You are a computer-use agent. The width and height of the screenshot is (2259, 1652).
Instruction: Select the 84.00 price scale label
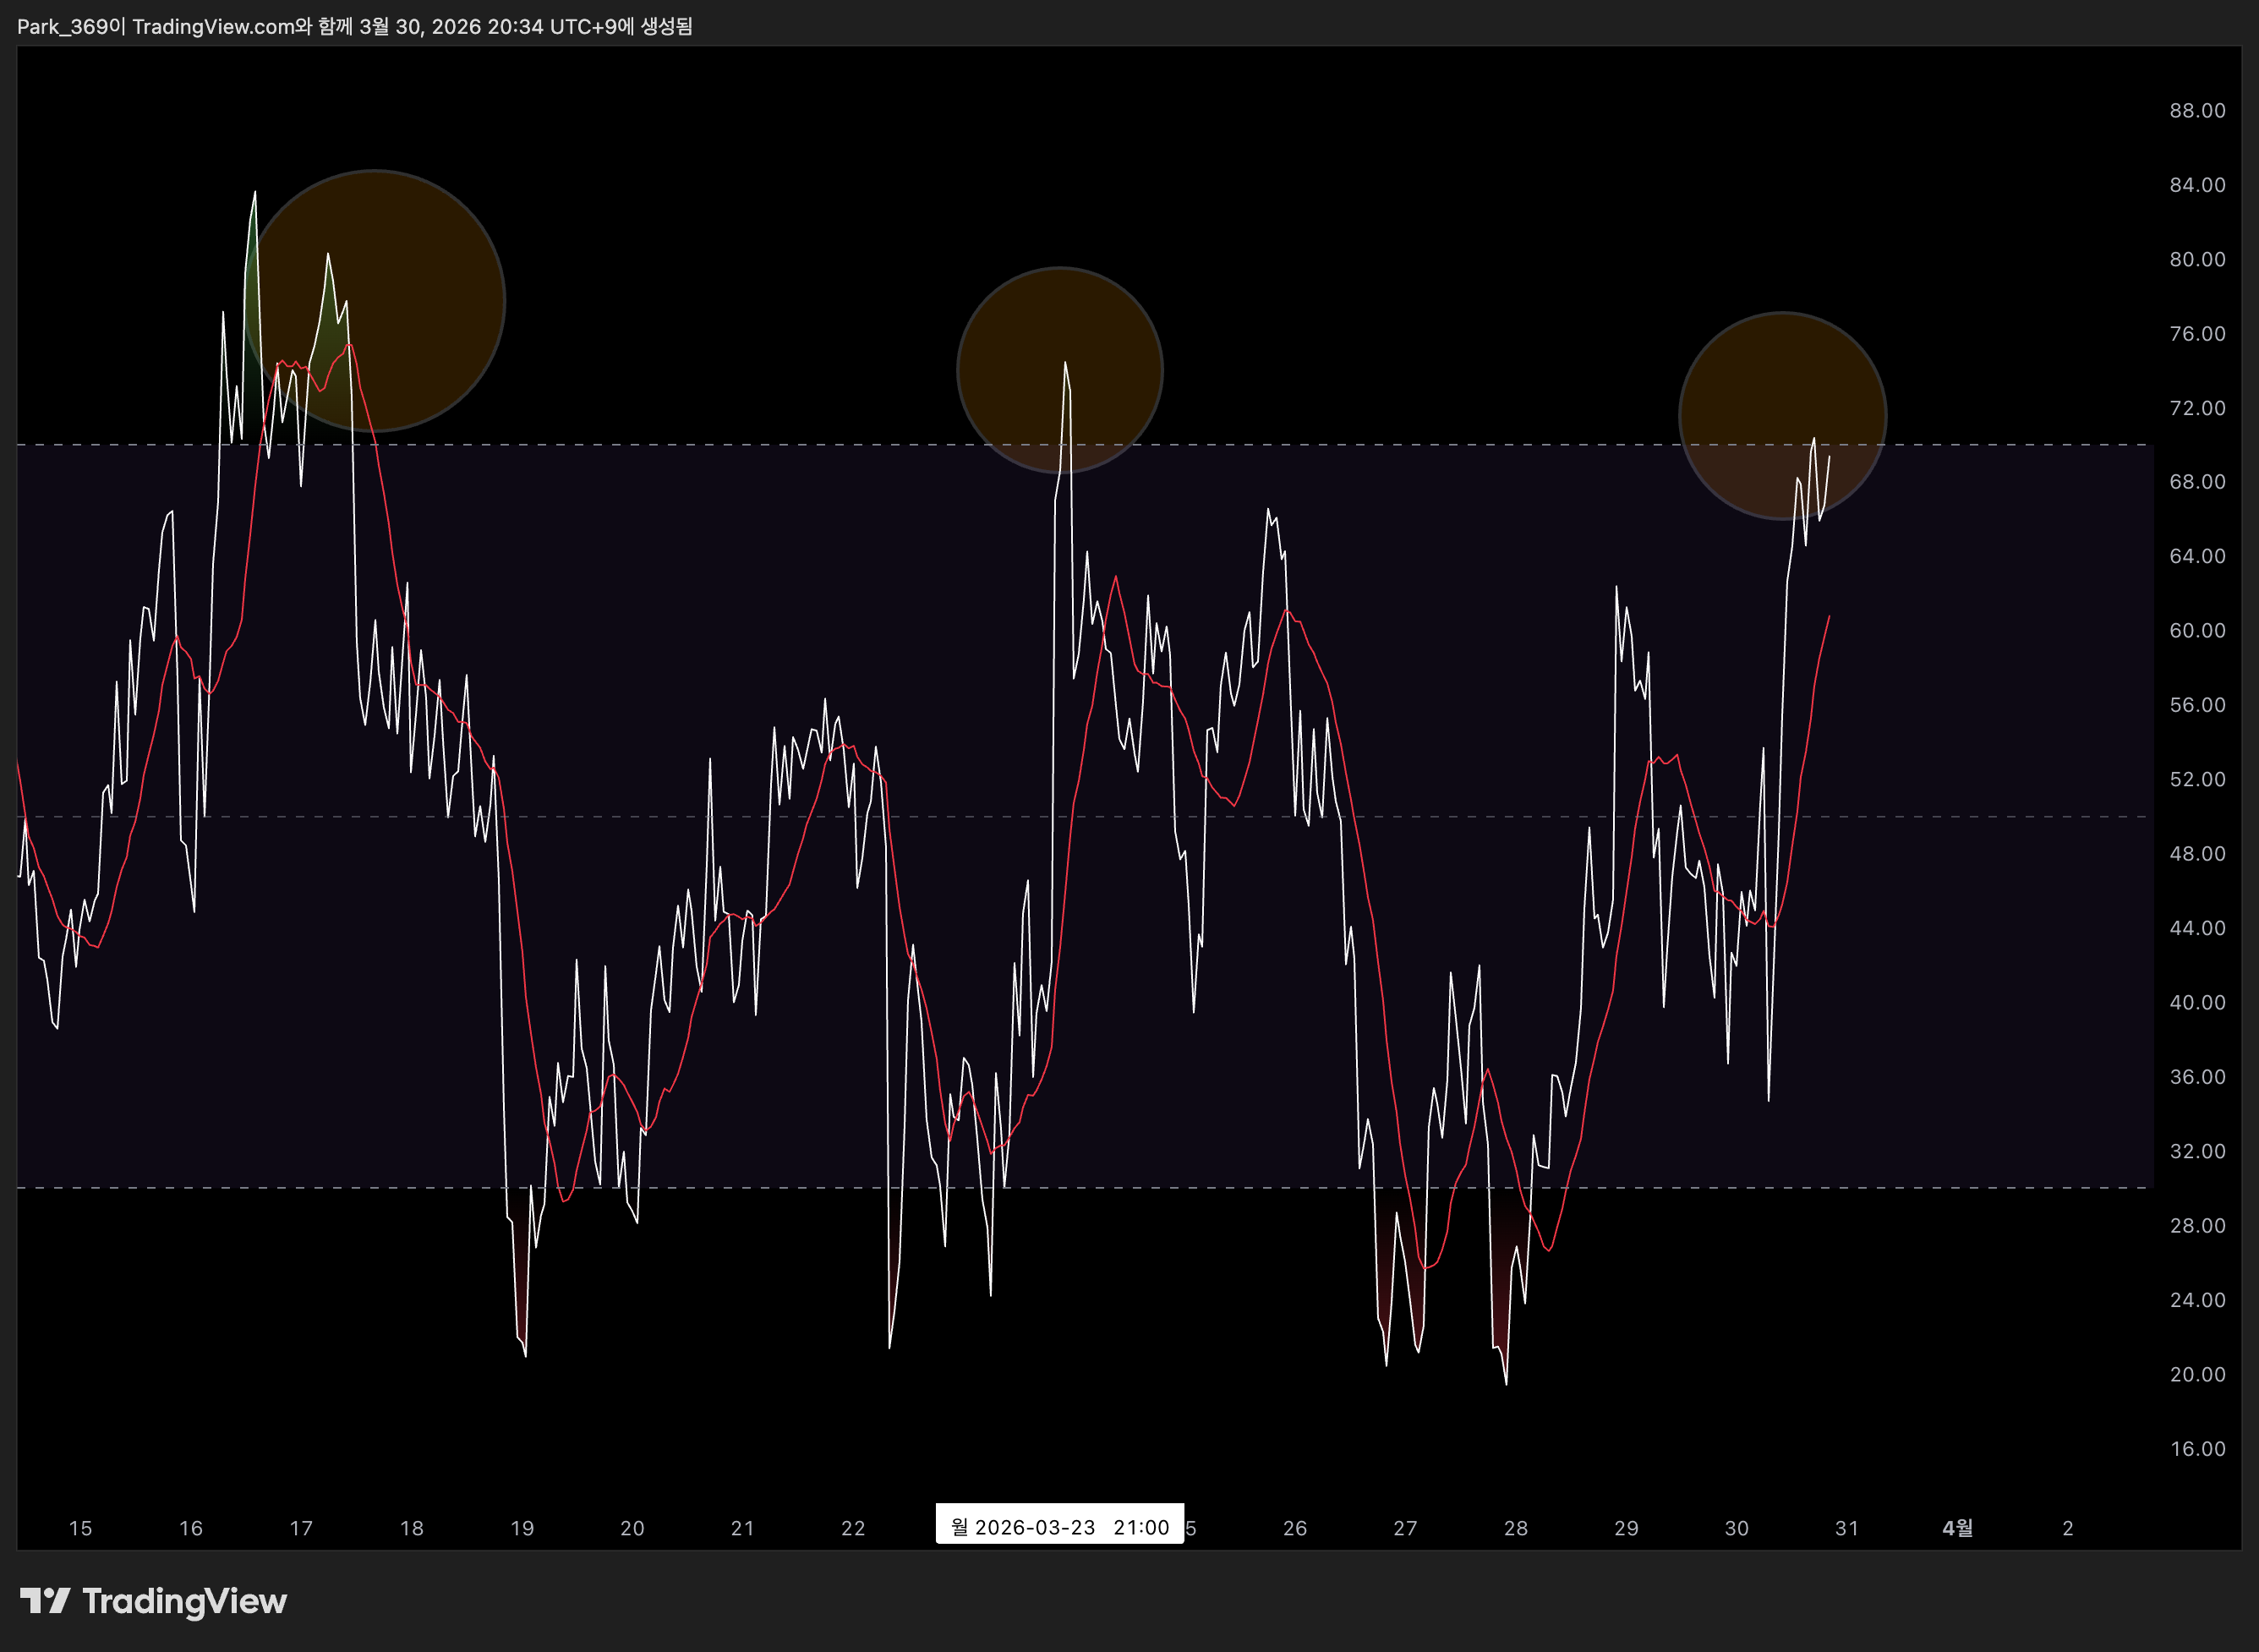(x=2197, y=185)
